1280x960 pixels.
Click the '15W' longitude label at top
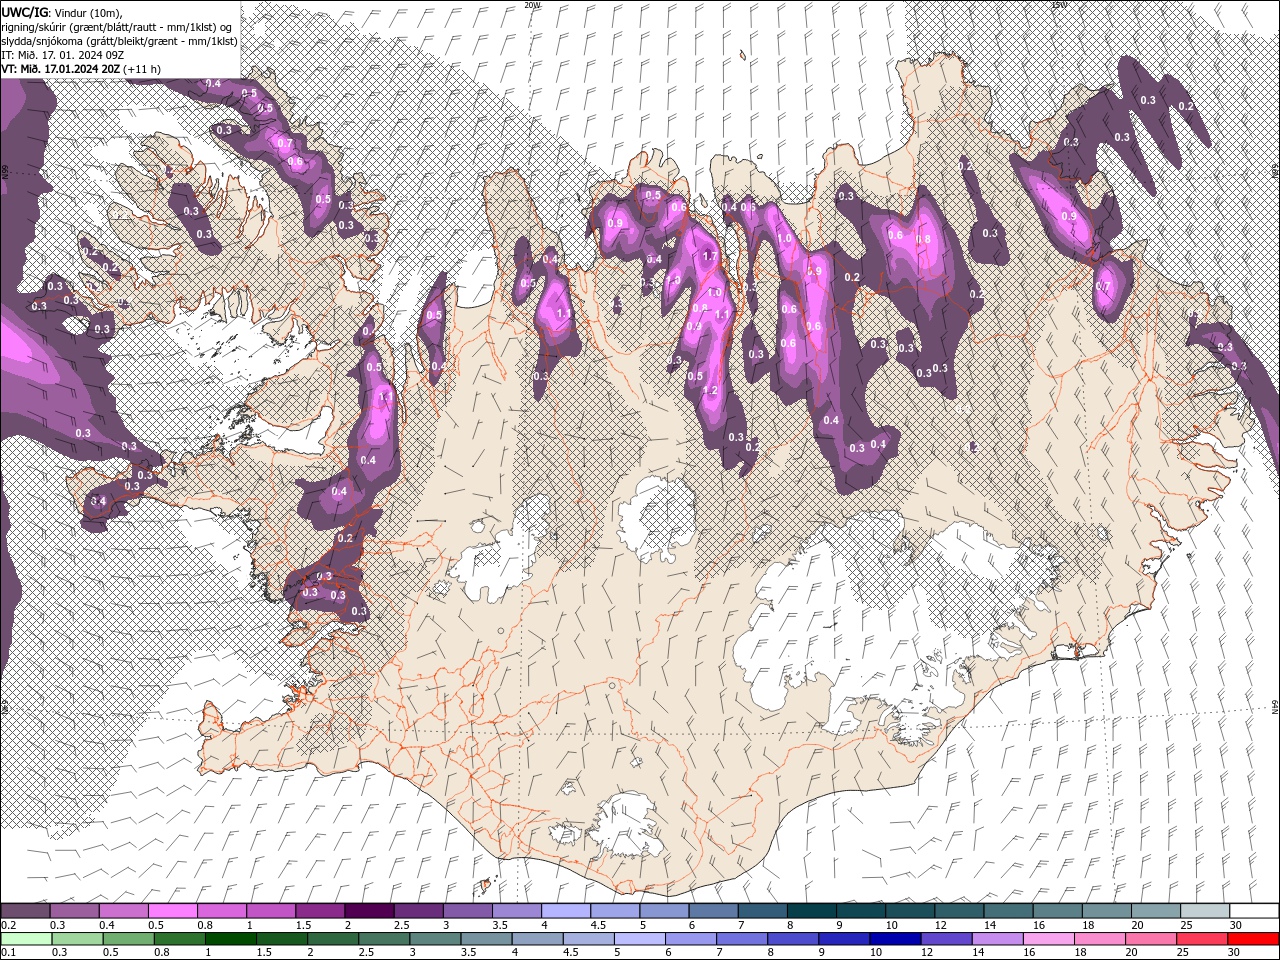[1059, 5]
